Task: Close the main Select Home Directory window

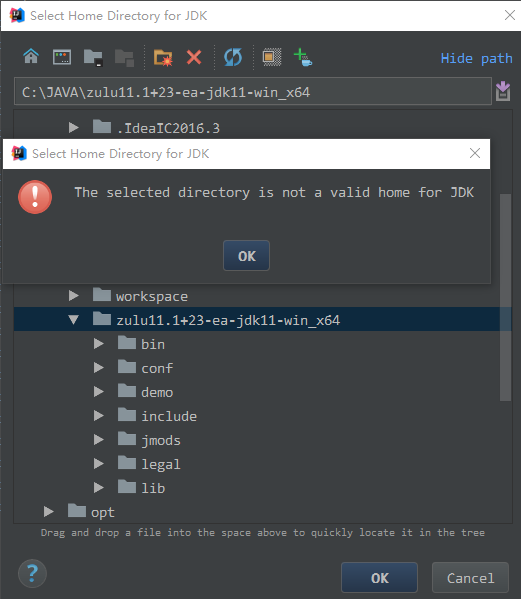Action: (510, 15)
